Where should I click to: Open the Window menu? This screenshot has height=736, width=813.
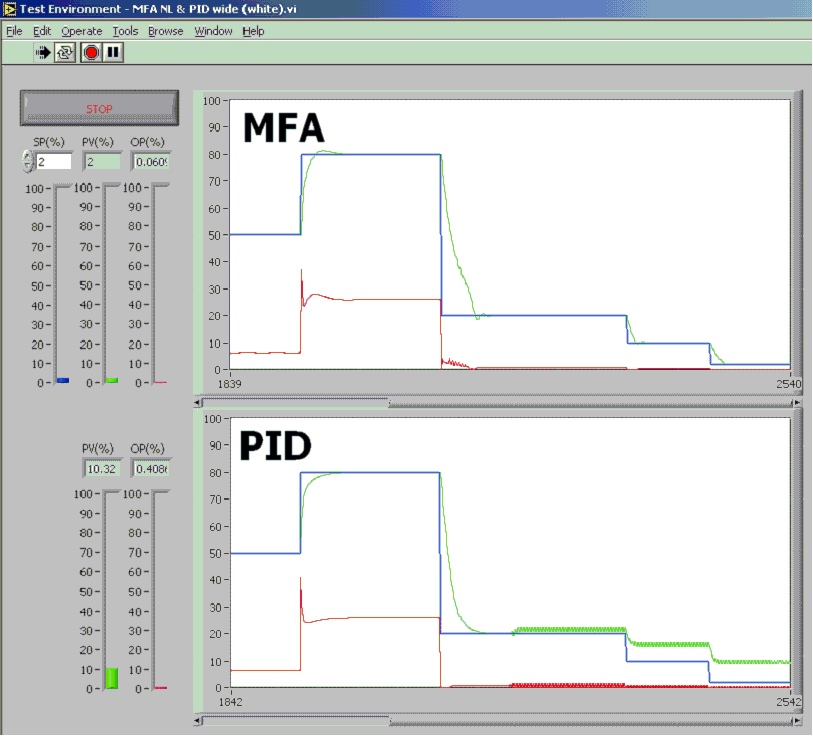tap(213, 31)
